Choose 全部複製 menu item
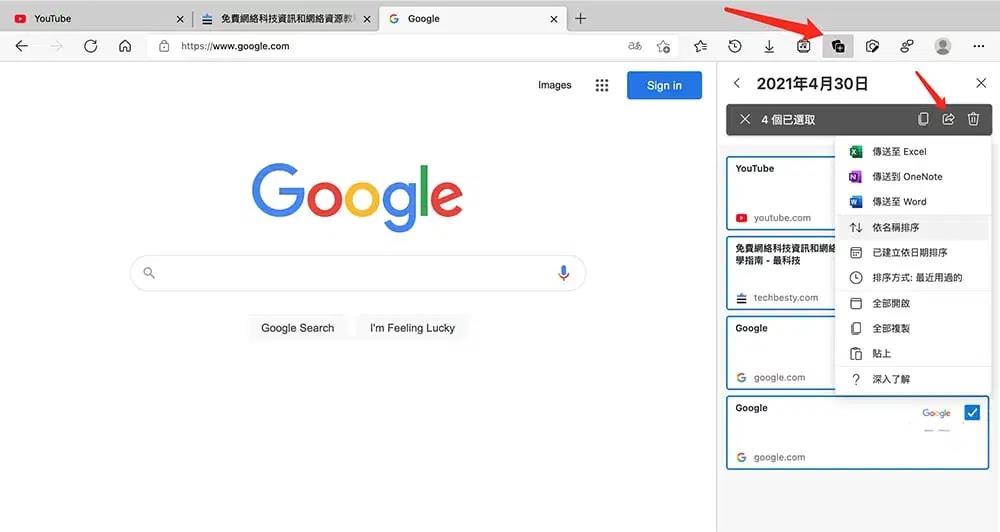Image resolution: width=1000 pixels, height=532 pixels. coord(913,329)
